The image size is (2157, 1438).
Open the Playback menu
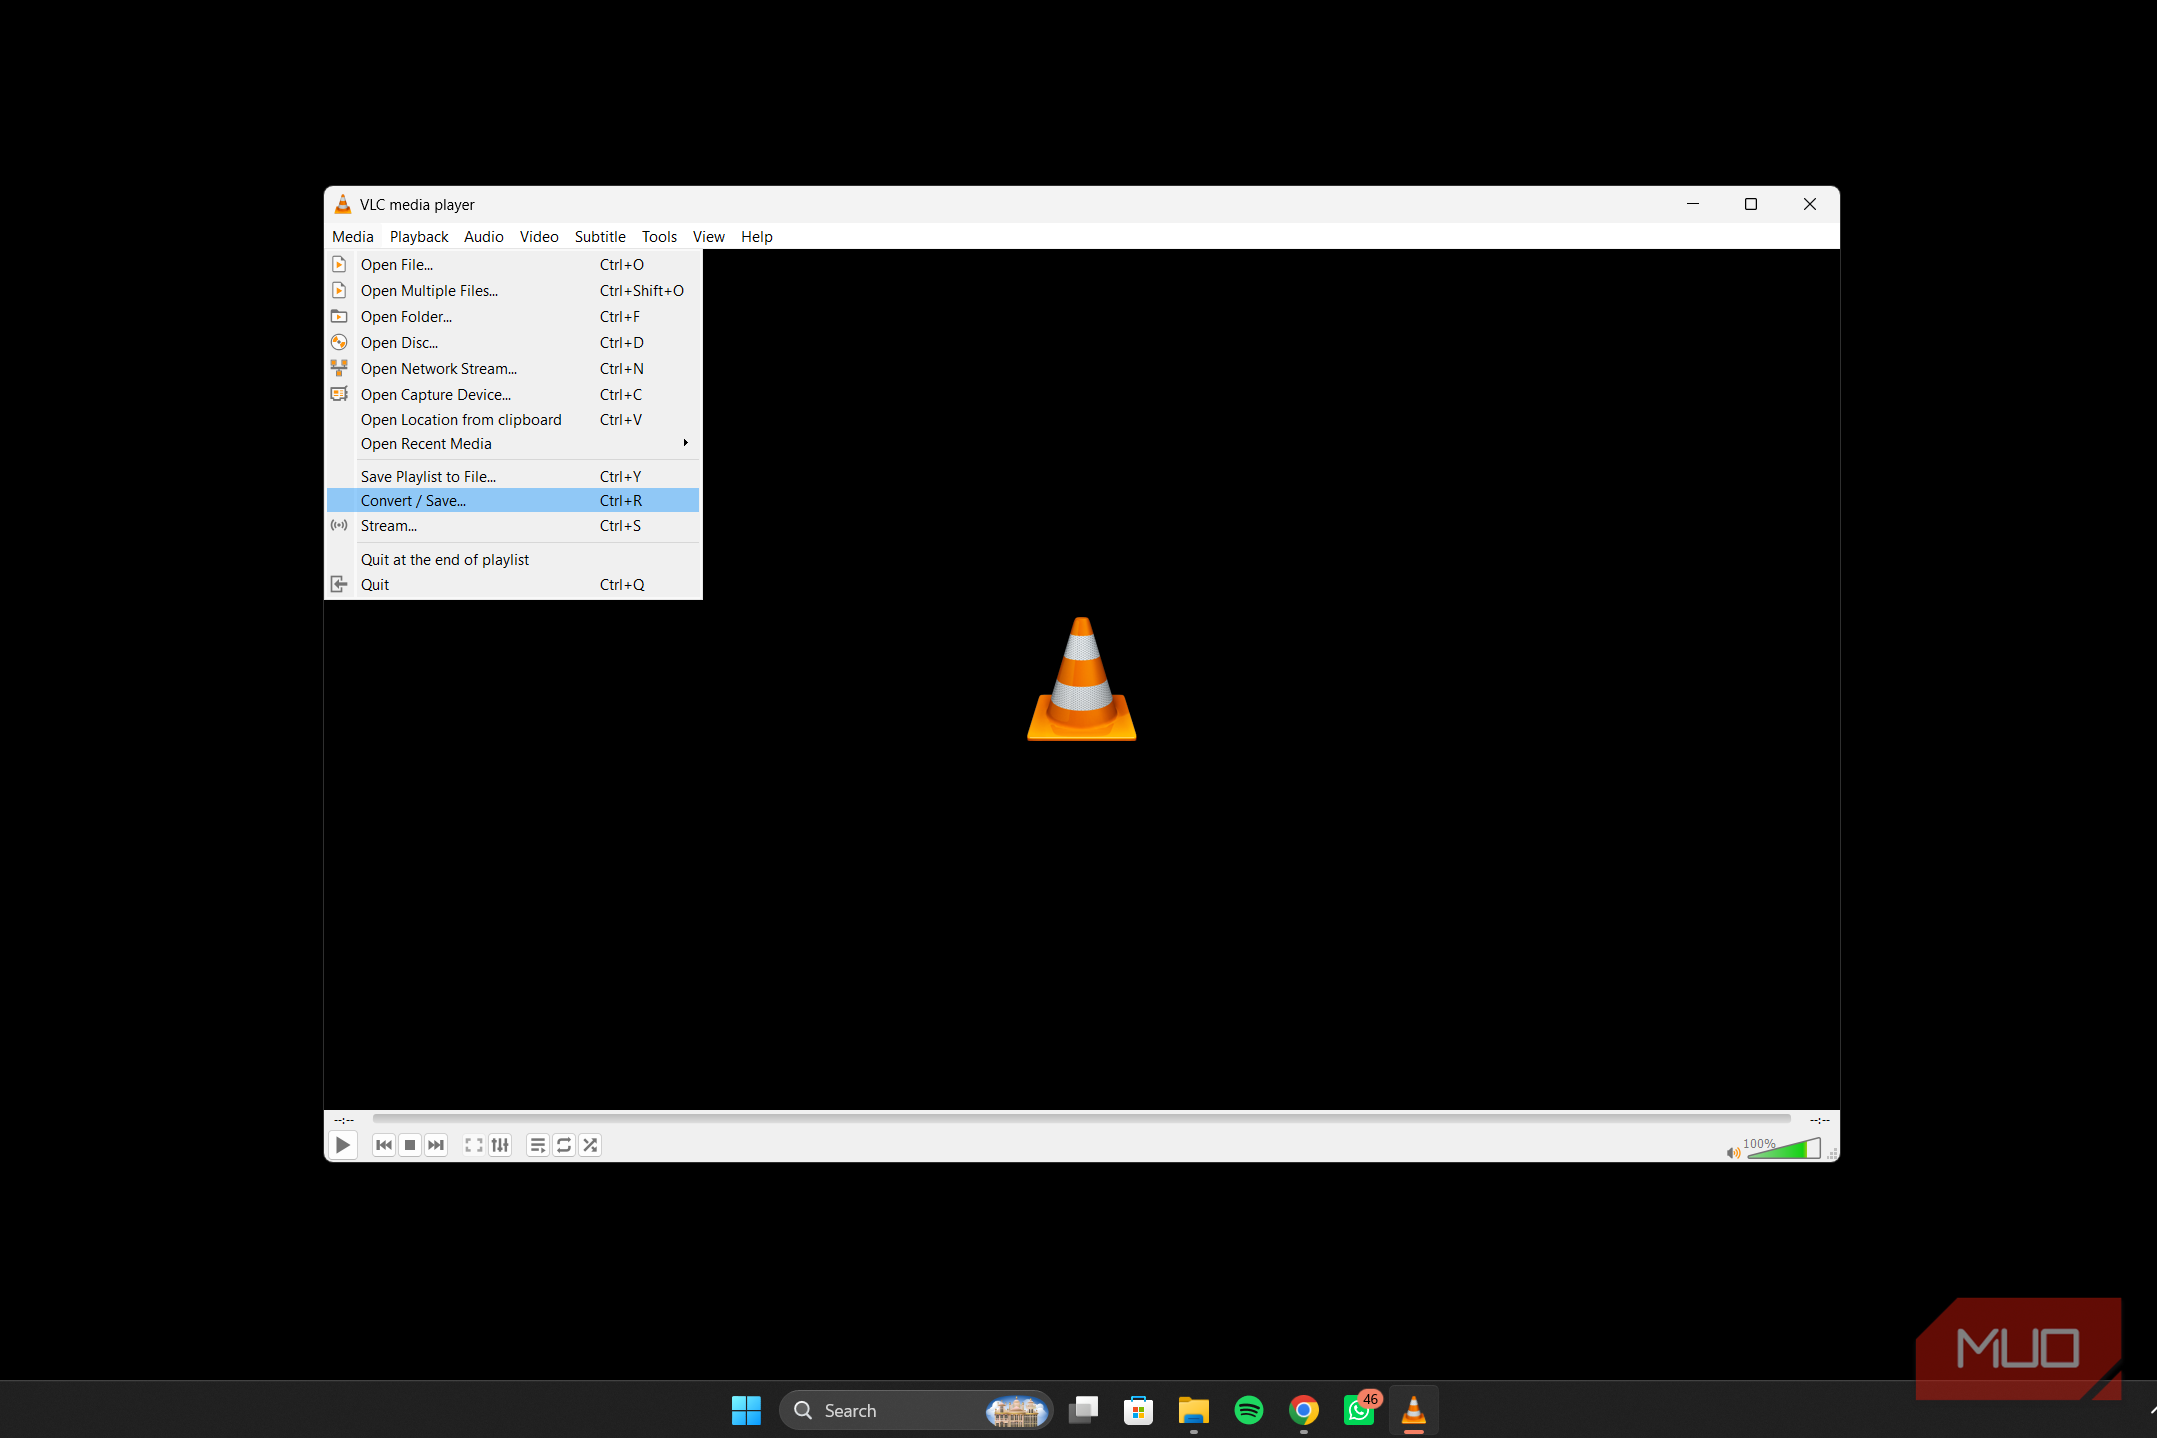pyautogui.click(x=419, y=237)
